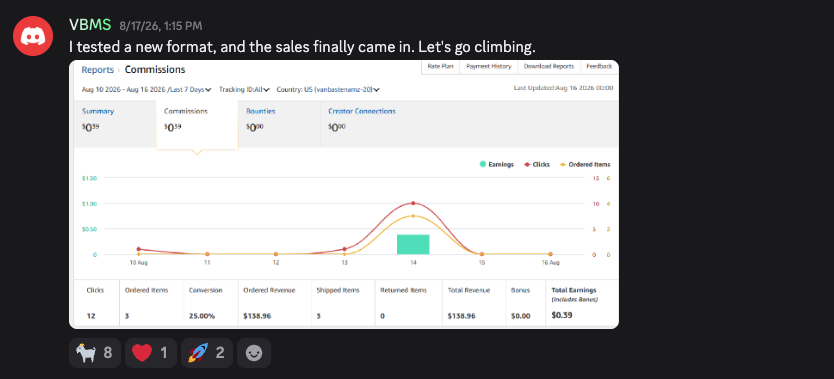Image resolution: width=834 pixels, height=379 pixels.
Task: Click the 16 Aug axis label
Action: (550, 263)
